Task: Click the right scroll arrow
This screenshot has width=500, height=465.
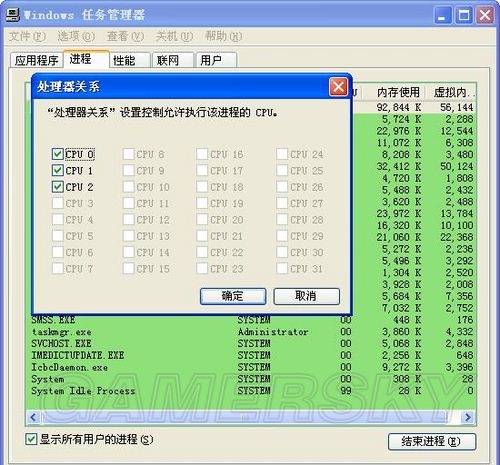Action: tap(468, 417)
